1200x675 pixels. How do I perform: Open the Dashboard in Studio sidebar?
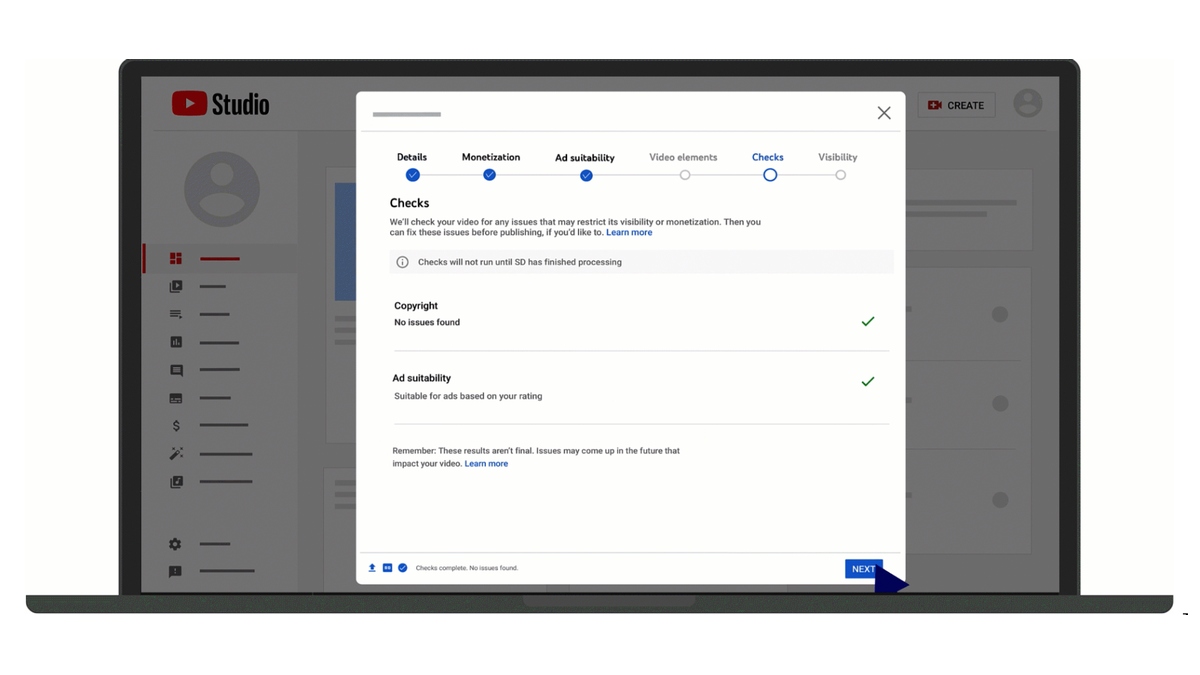(x=176, y=257)
